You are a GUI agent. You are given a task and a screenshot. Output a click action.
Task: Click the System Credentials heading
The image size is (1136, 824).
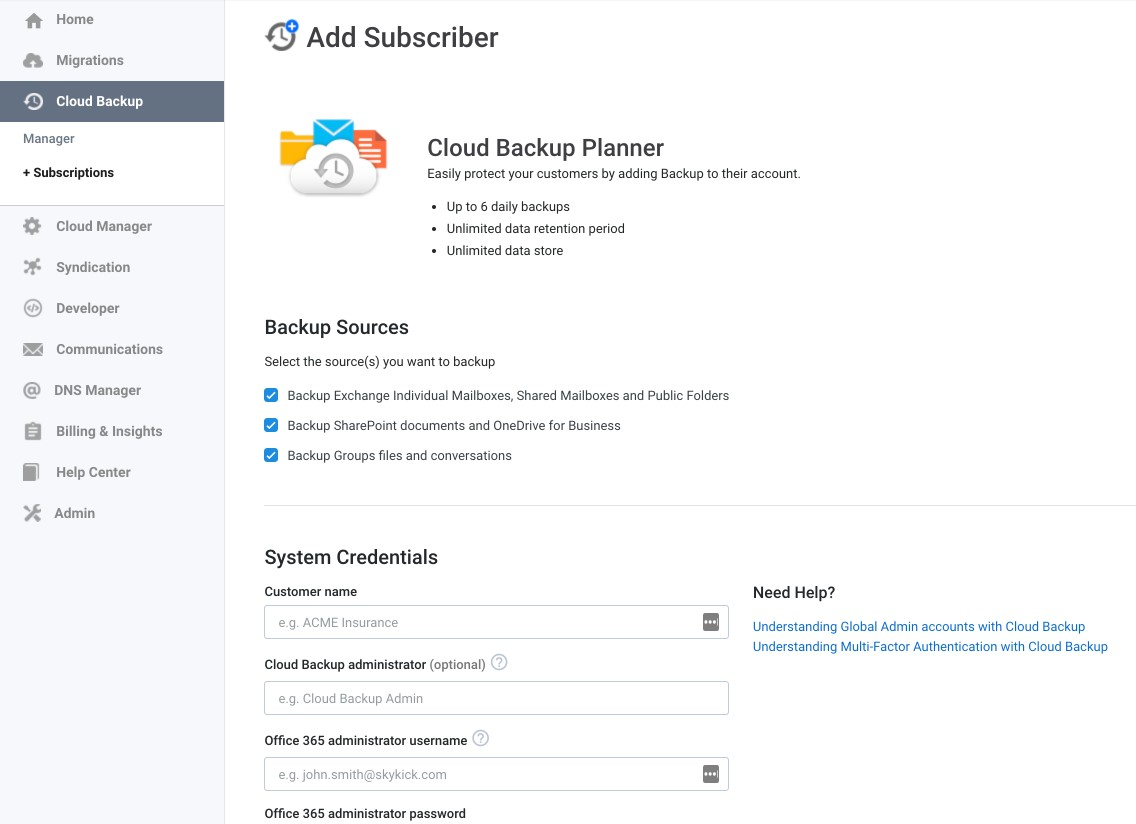coord(351,557)
